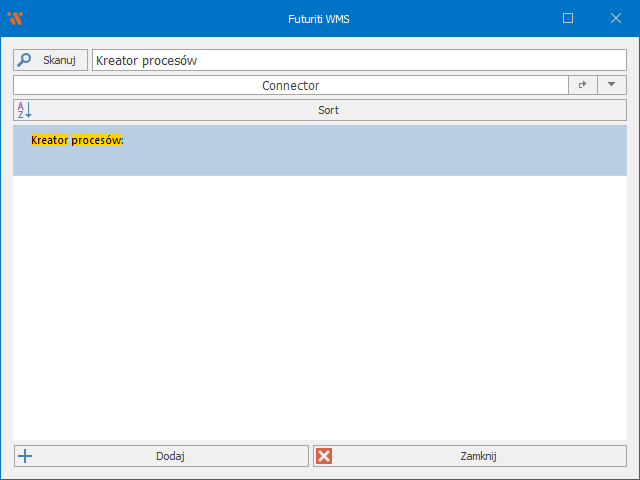The width and height of the screenshot is (640, 480).
Task: Expand the dropdown arrow next to Connector
Action: point(611,85)
